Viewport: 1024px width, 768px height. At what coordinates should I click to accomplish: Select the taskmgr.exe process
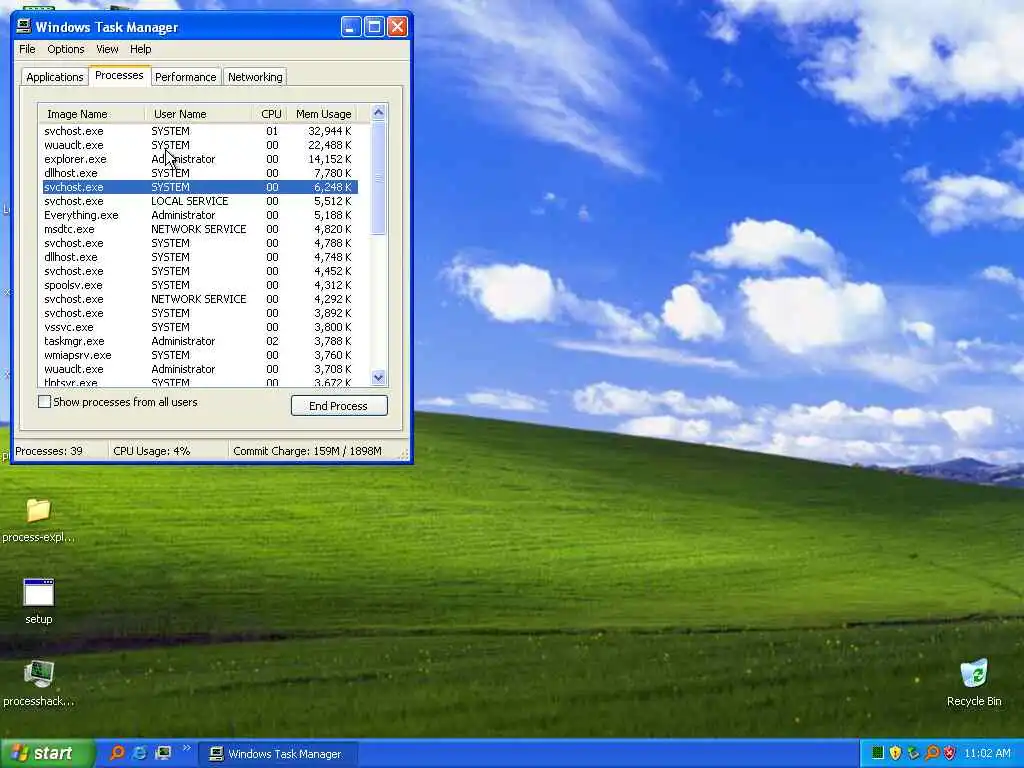200,342
